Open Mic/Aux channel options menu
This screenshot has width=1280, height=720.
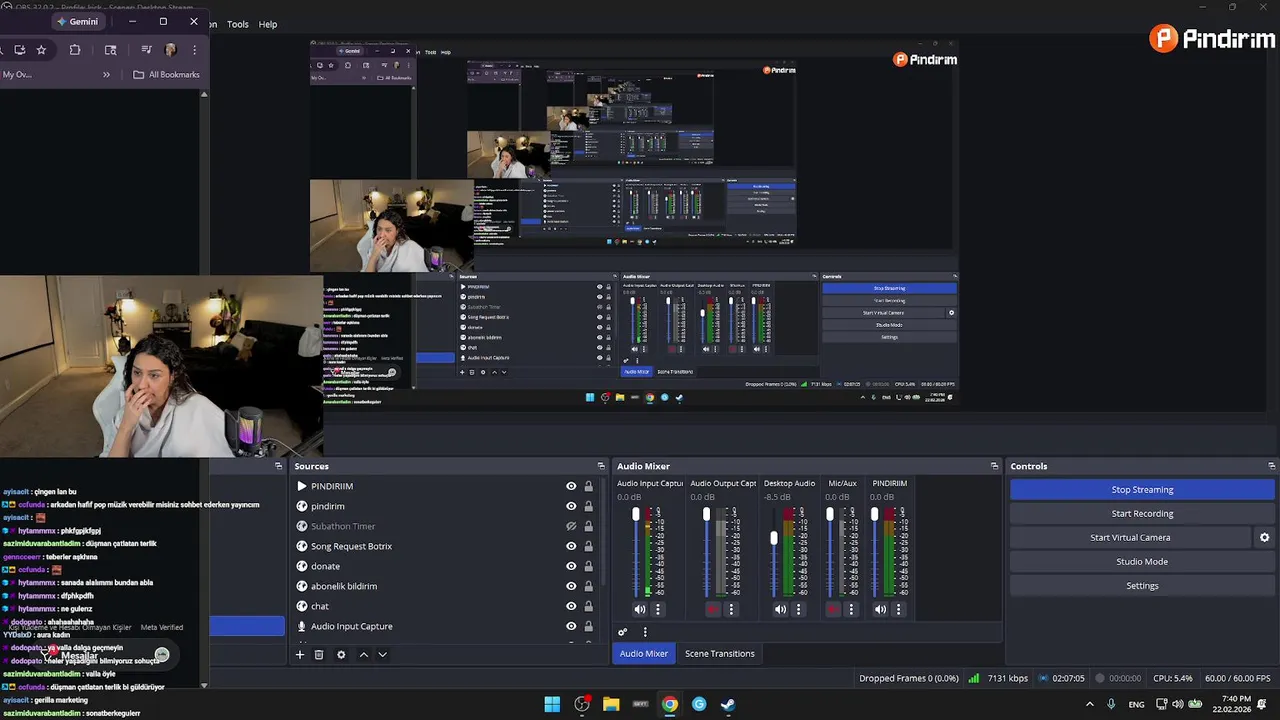tap(852, 609)
